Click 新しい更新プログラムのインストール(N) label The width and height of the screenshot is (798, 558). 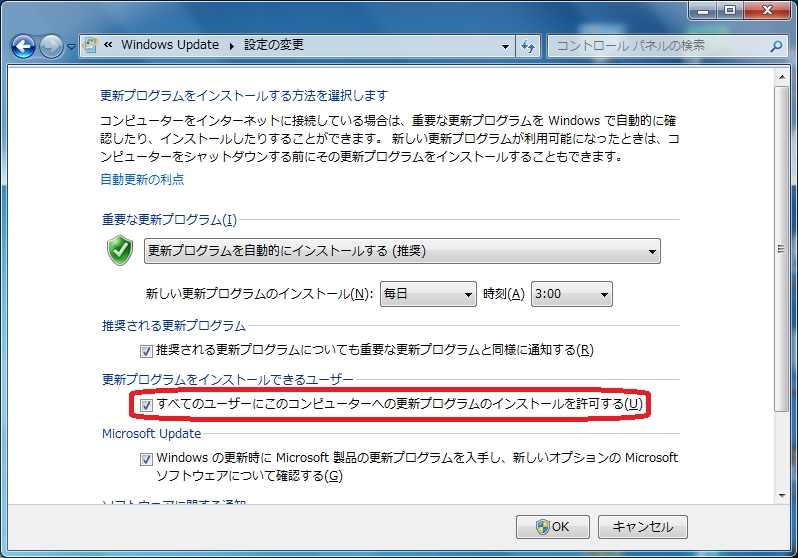click(x=259, y=294)
